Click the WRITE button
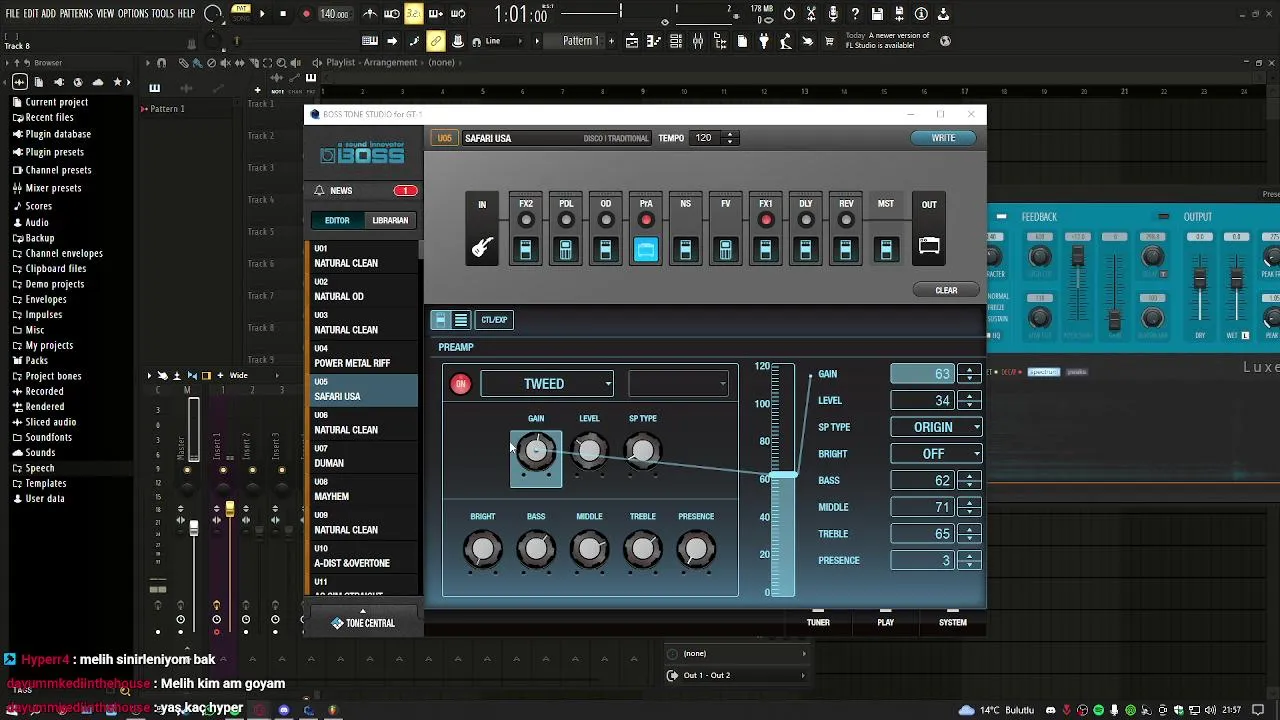This screenshot has width=1280, height=720. [x=943, y=138]
